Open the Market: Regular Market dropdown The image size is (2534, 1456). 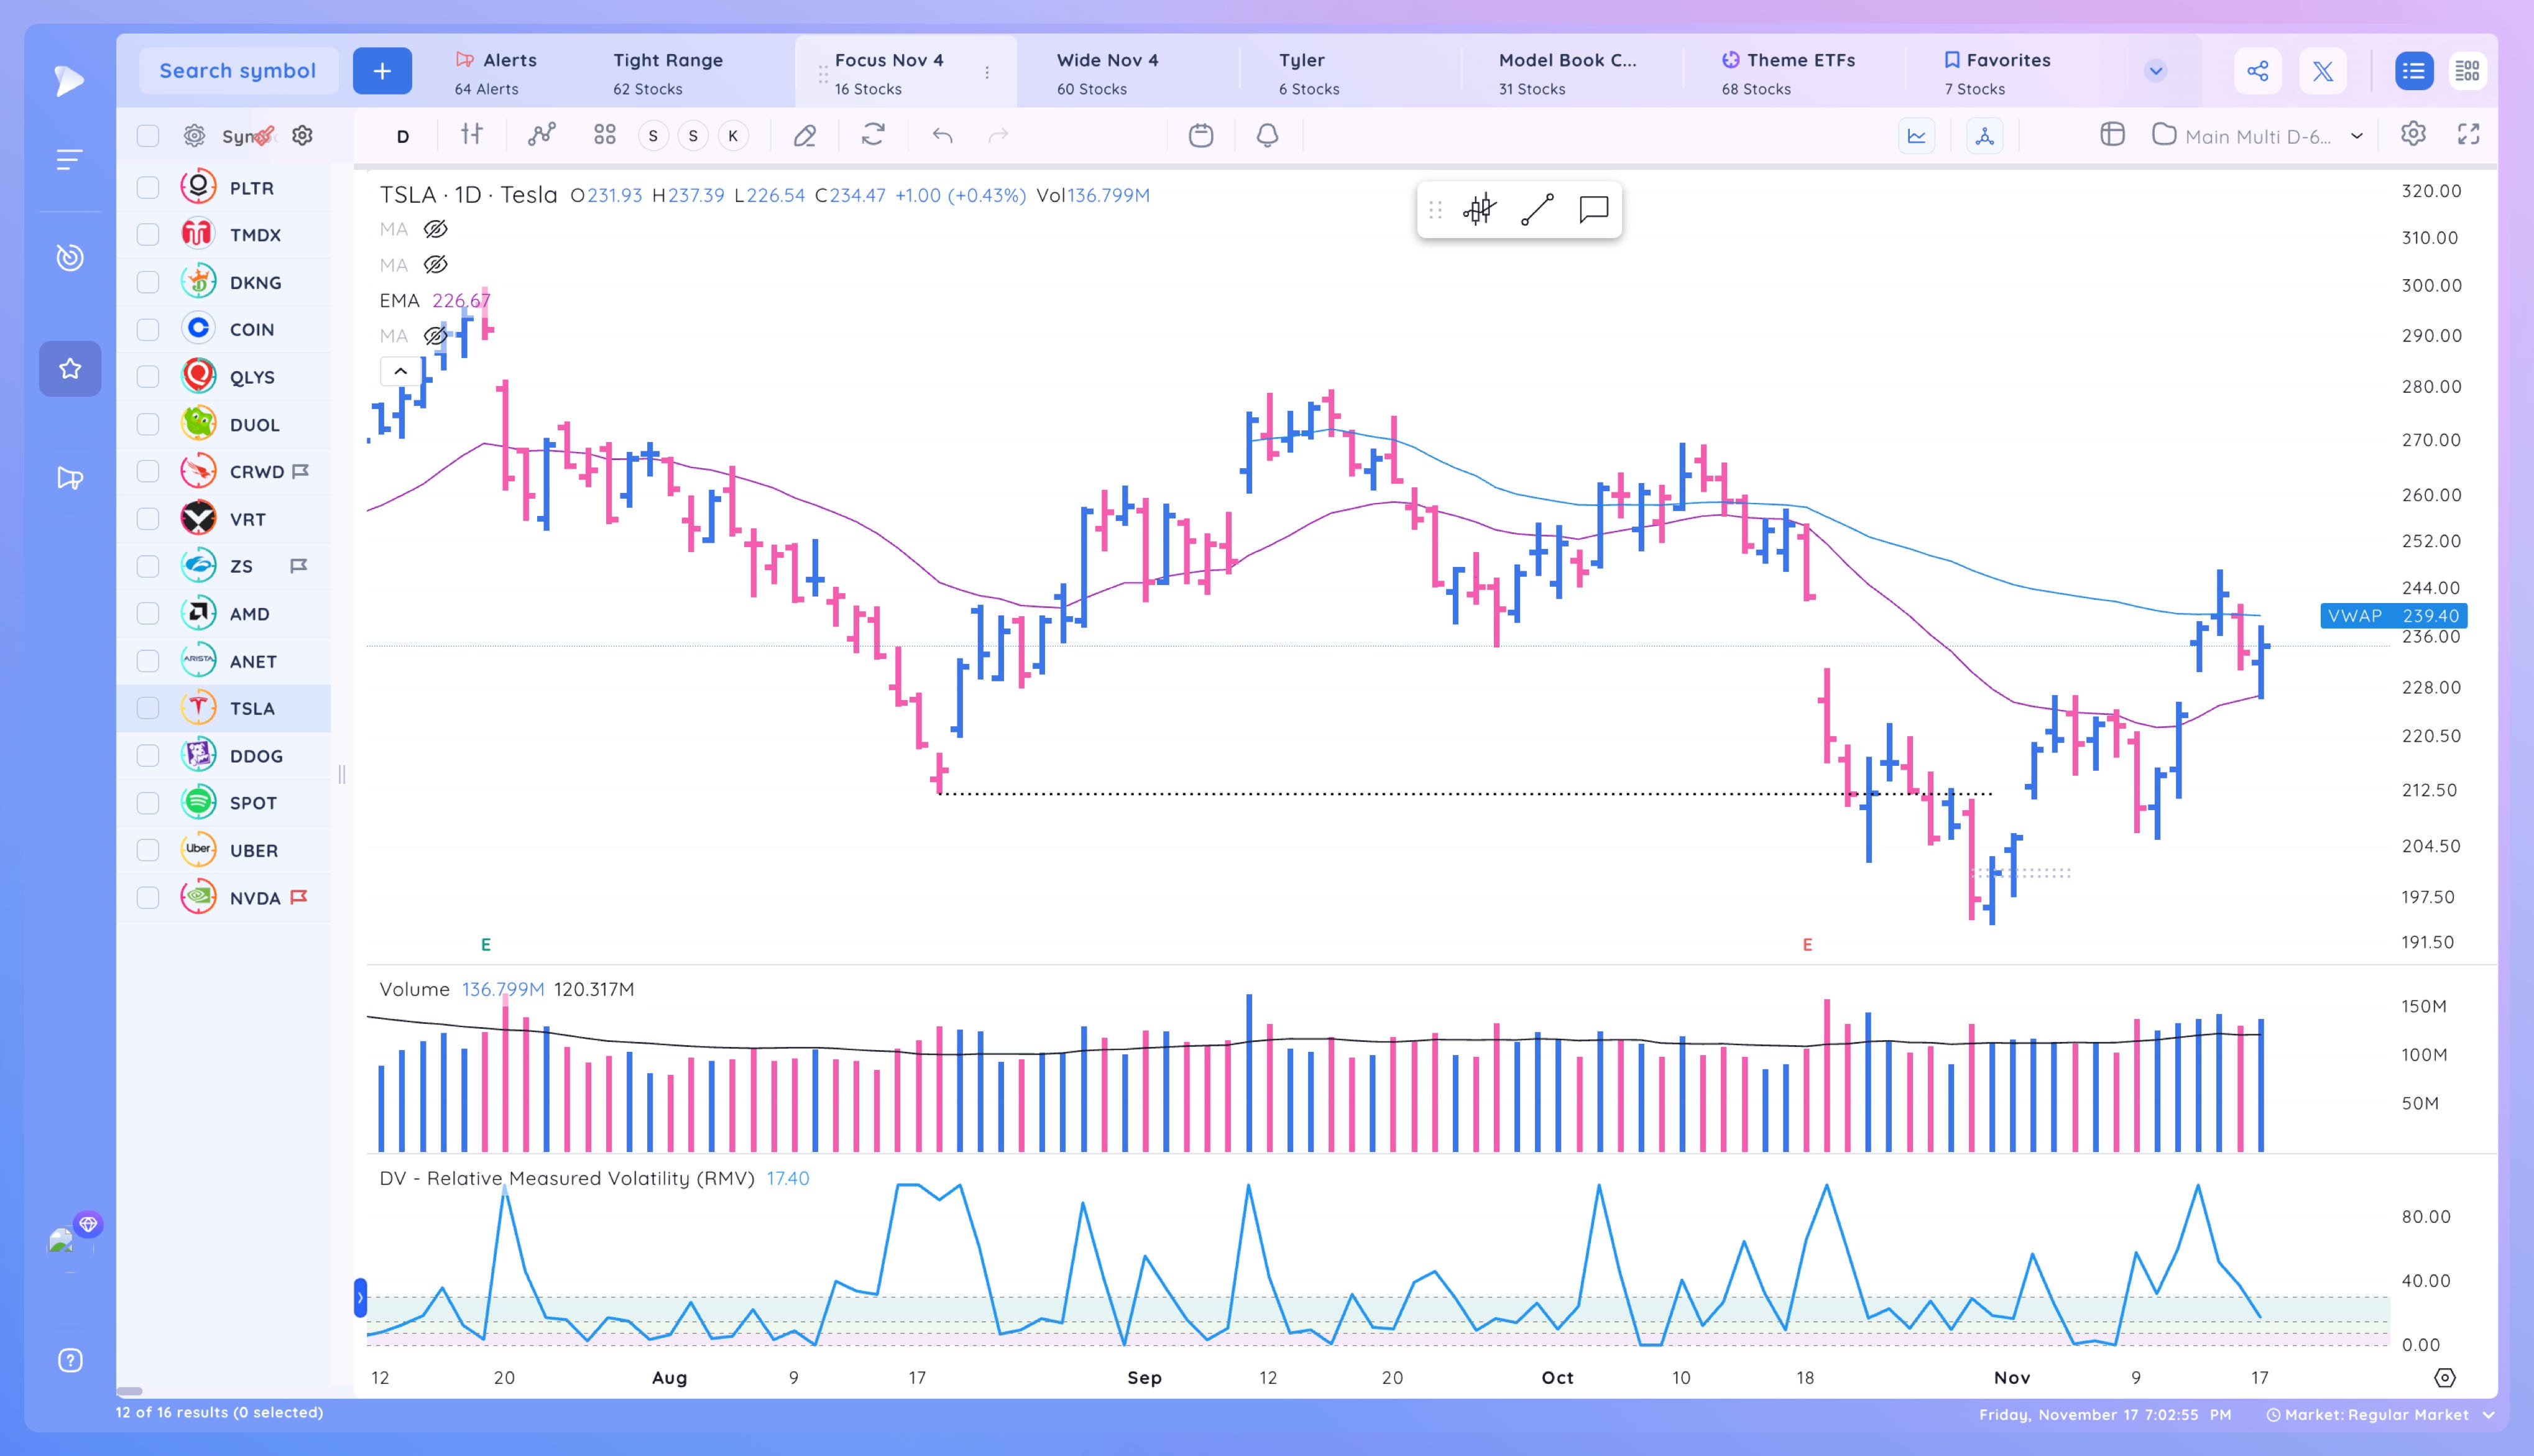point(2381,1415)
